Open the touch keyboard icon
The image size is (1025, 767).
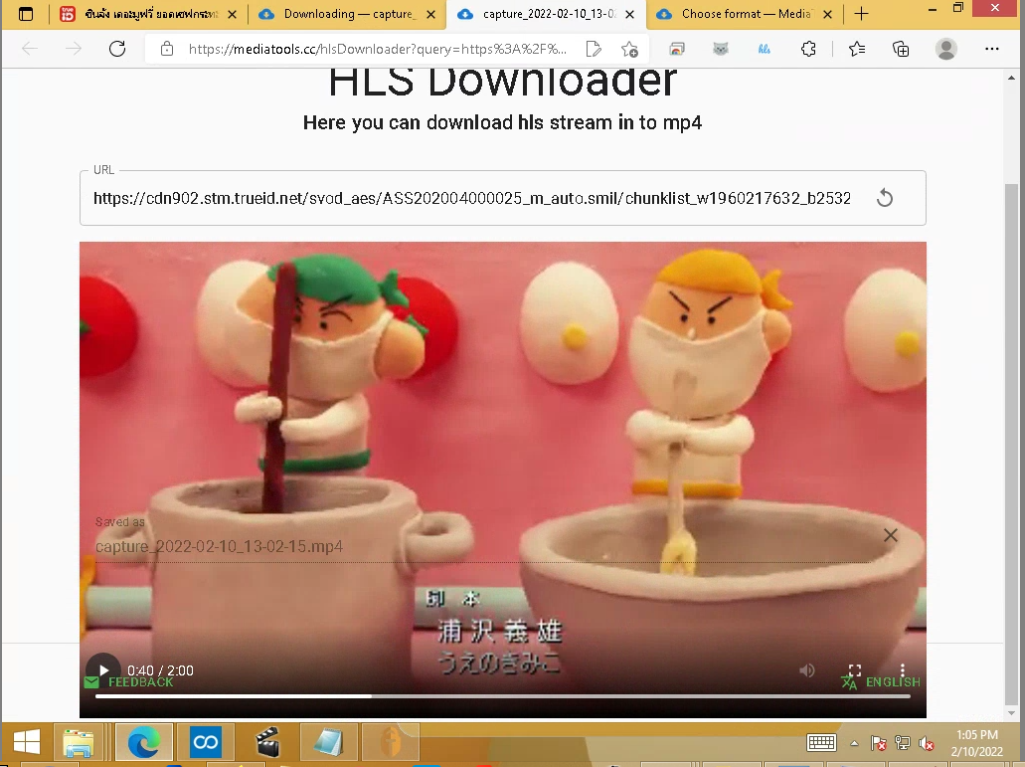tap(821, 743)
